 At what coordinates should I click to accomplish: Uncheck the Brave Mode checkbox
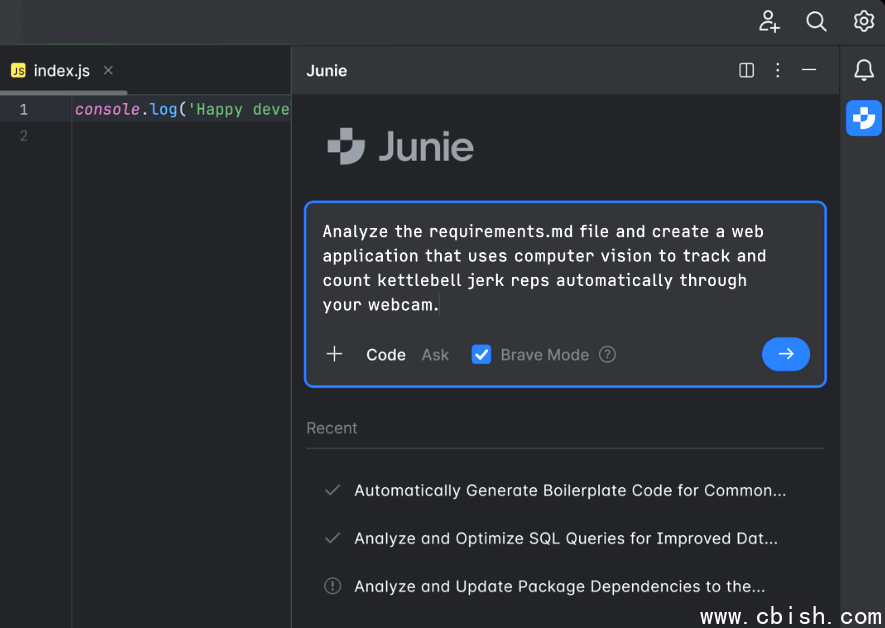click(481, 354)
